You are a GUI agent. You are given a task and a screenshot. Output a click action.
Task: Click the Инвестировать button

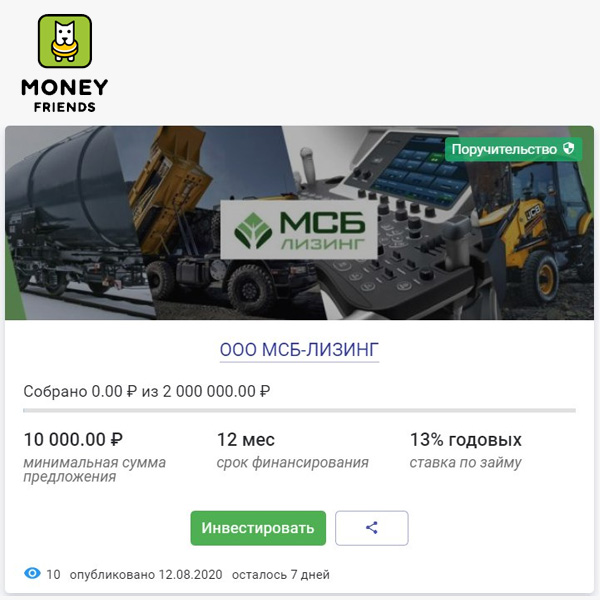(x=258, y=528)
